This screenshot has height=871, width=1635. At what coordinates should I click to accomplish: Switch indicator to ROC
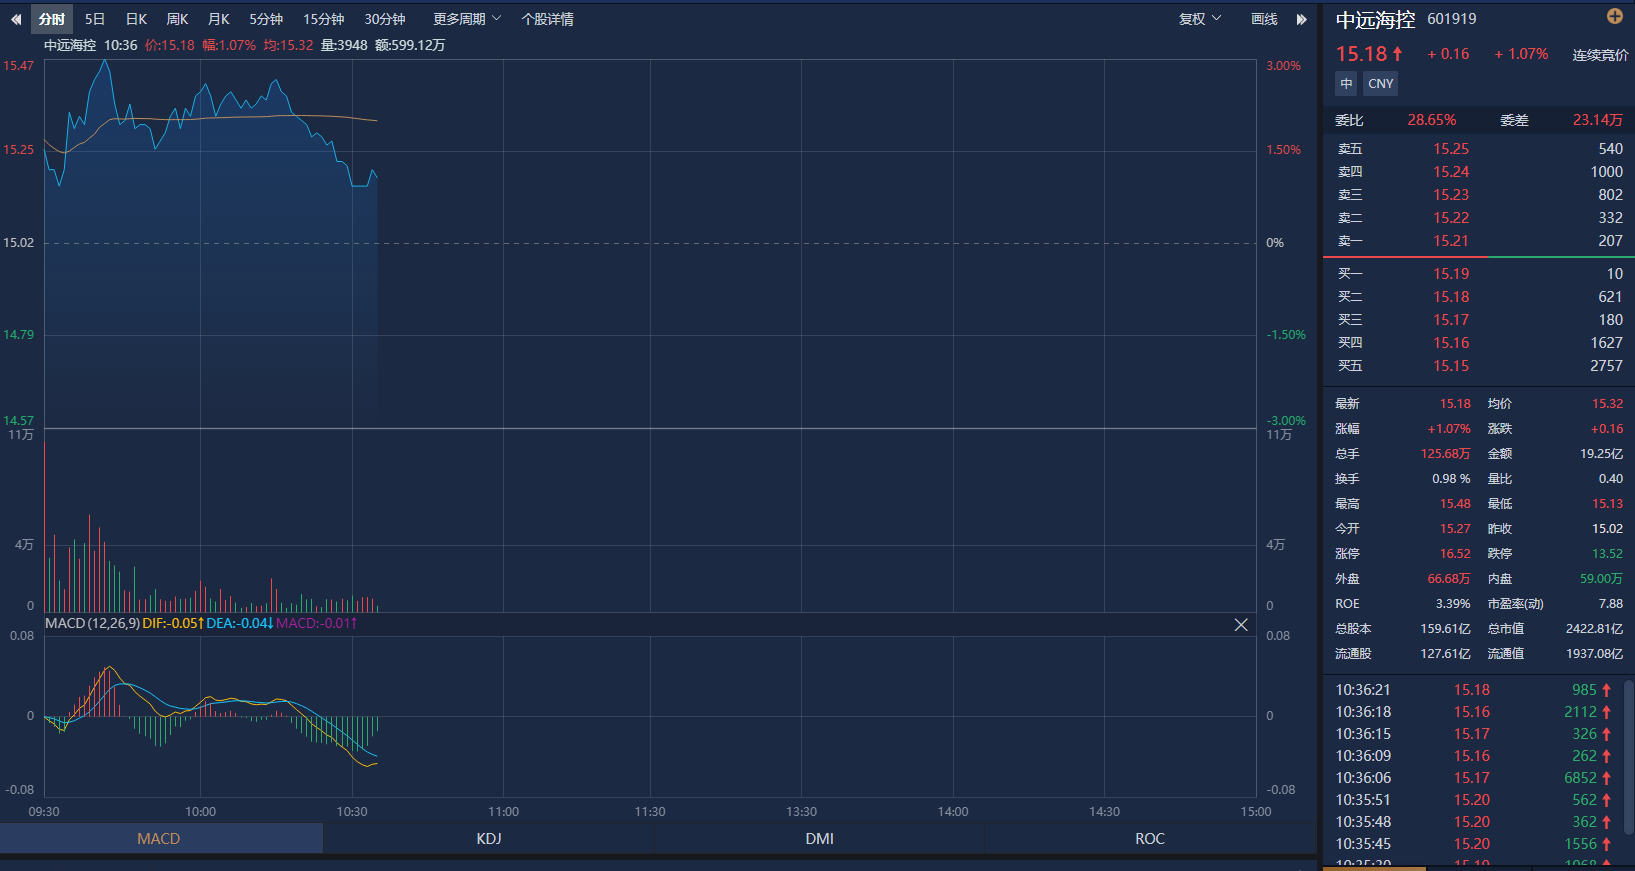pyautogui.click(x=1149, y=839)
